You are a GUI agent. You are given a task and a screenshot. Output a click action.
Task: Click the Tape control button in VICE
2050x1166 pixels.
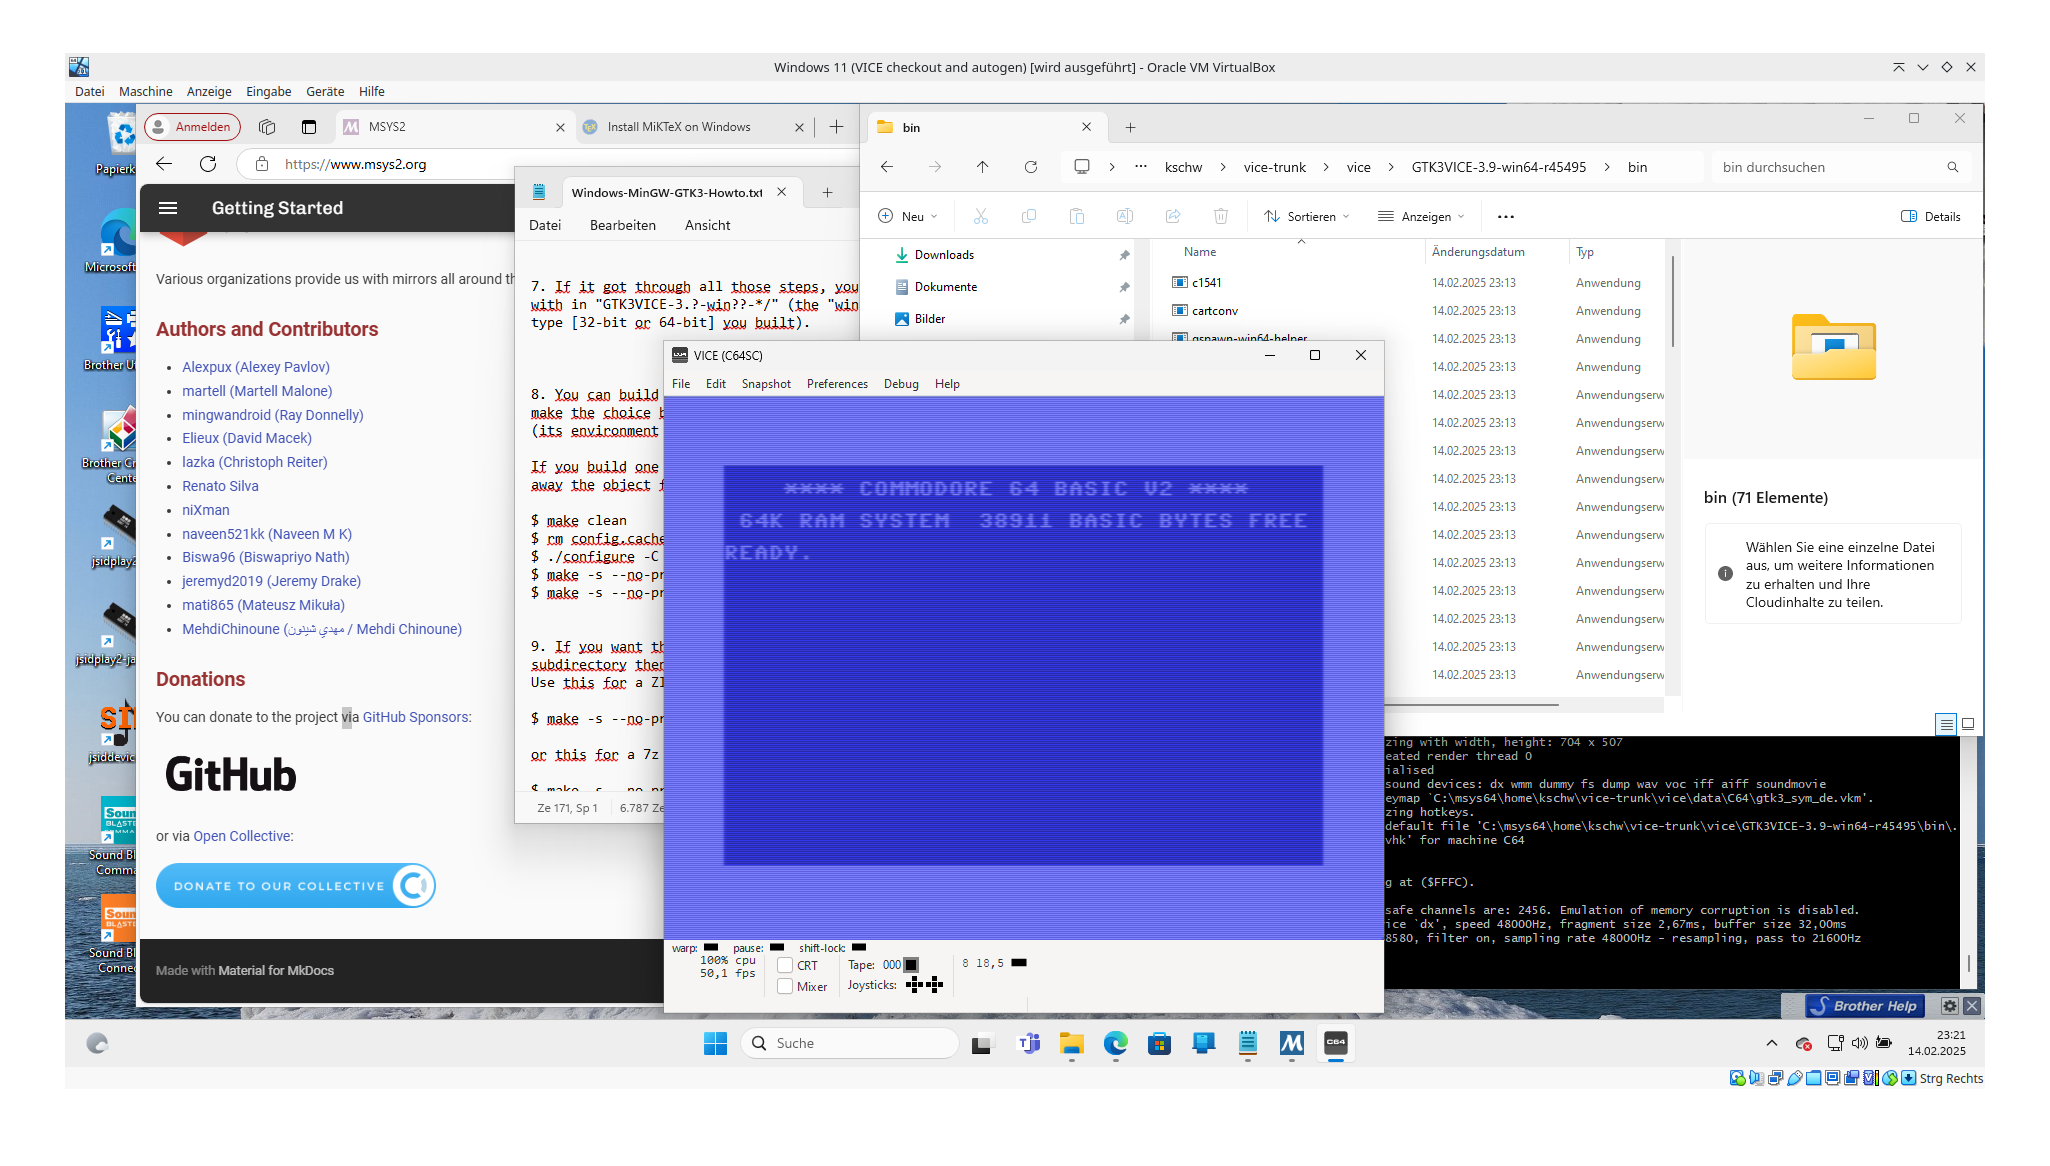coord(911,965)
